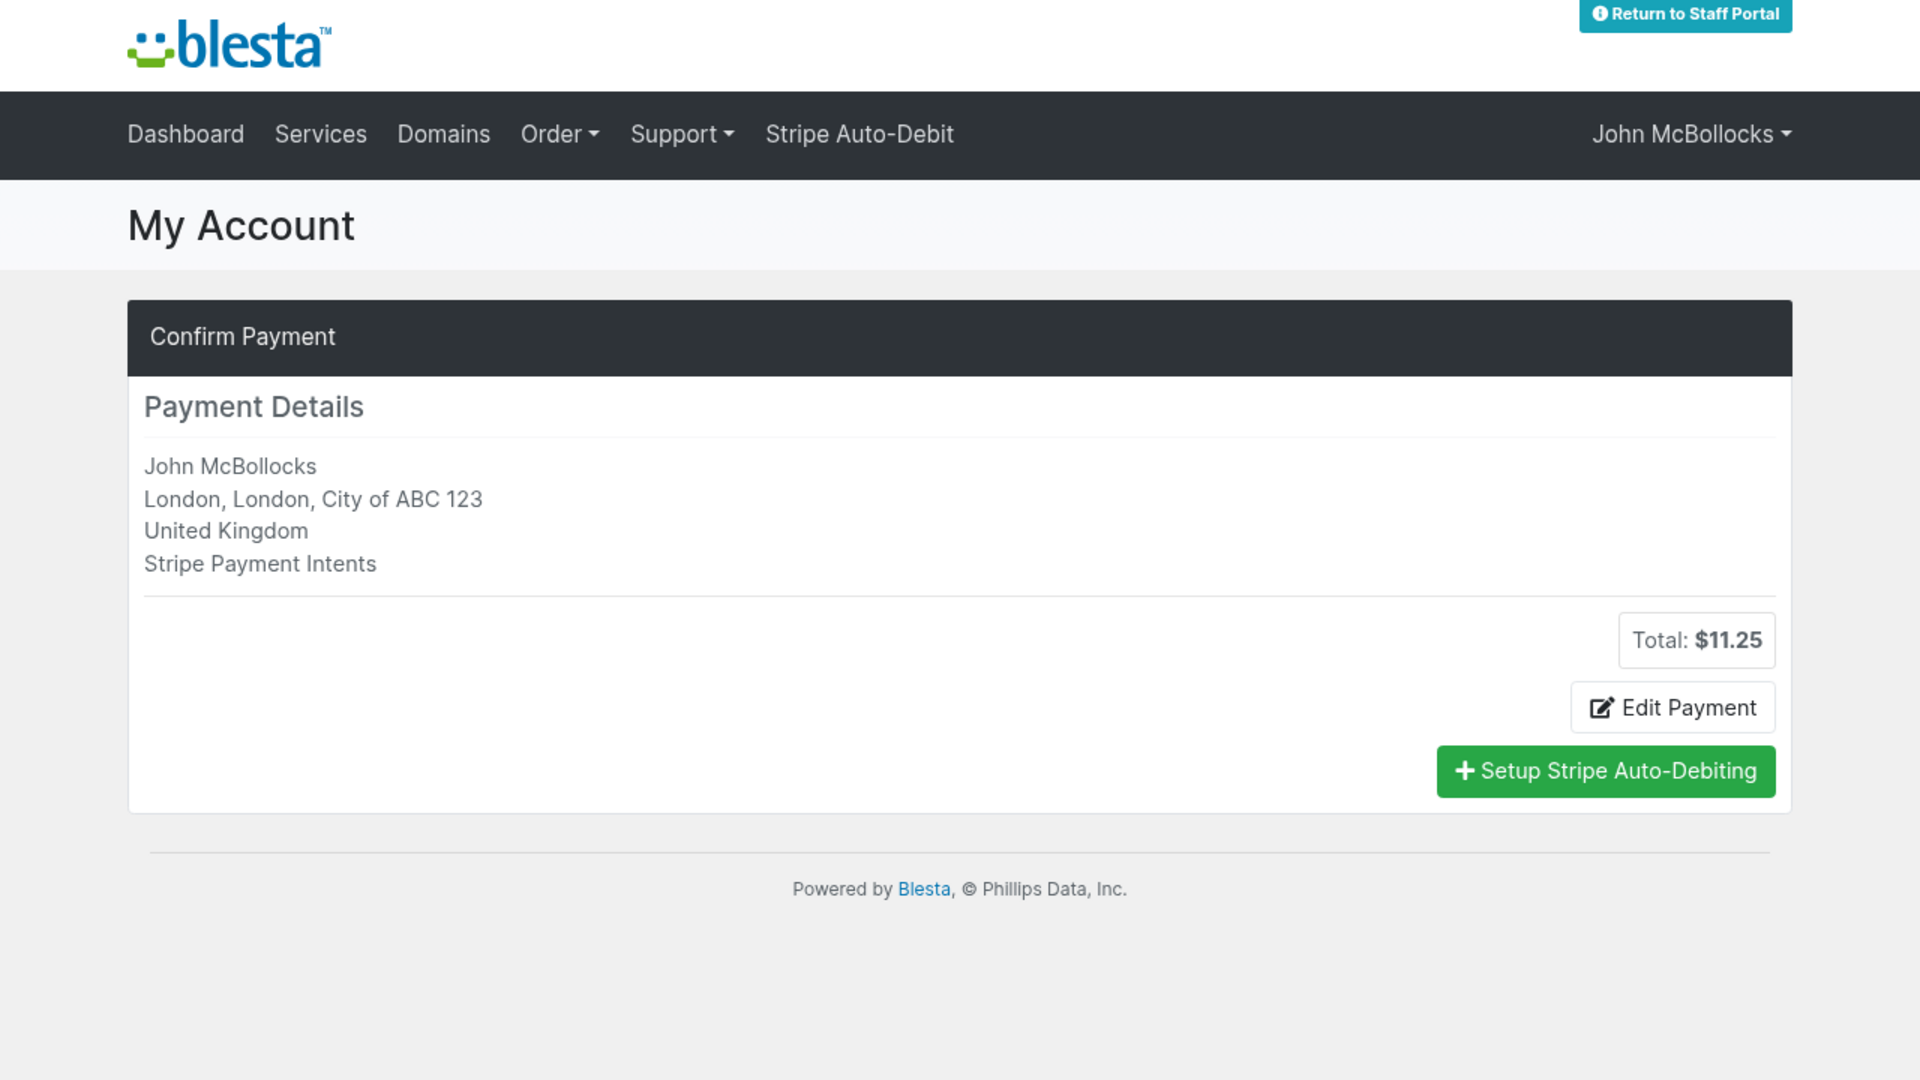1920x1080 pixels.
Task: Click the Confirm Payment panel header
Action: pos(959,338)
